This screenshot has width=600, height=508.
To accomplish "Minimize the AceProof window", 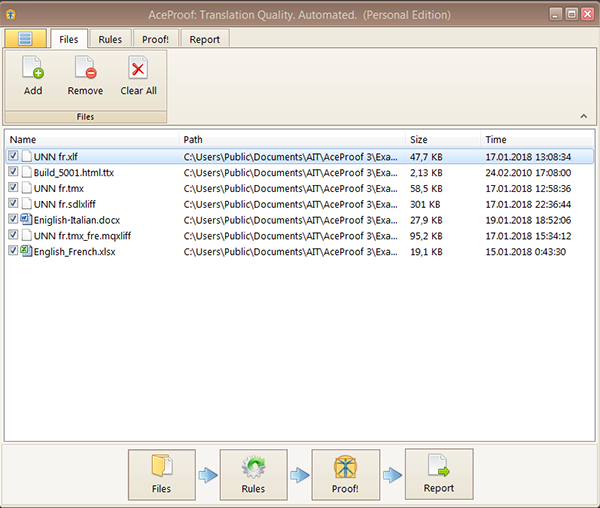I will 556,14.
